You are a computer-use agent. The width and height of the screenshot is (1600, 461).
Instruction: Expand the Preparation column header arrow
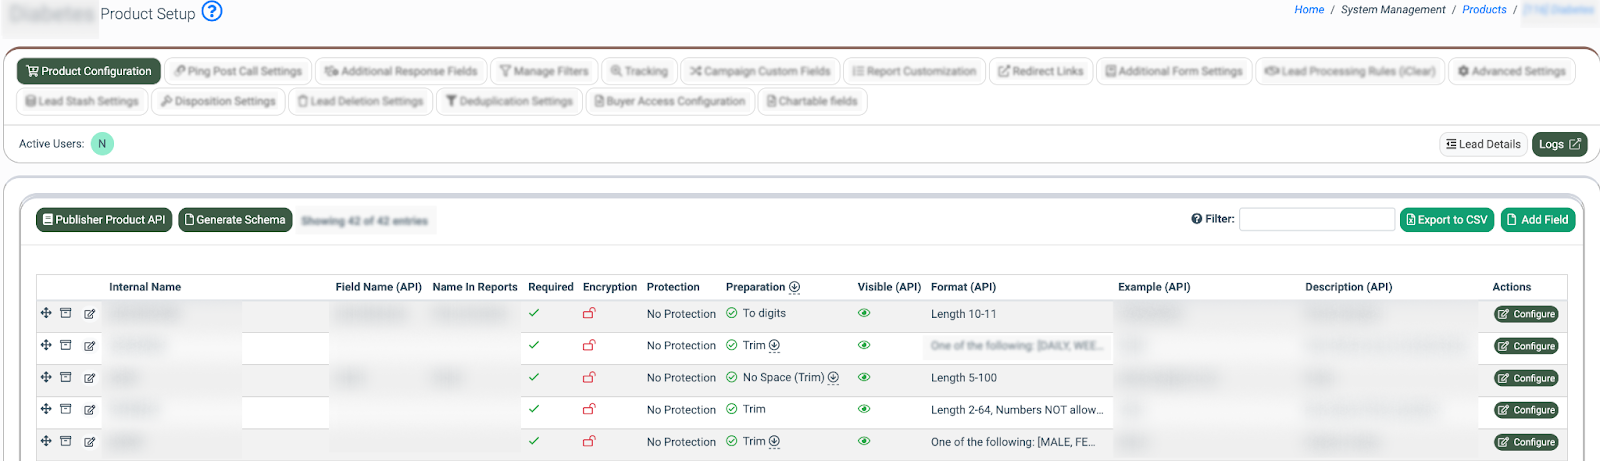794,287
